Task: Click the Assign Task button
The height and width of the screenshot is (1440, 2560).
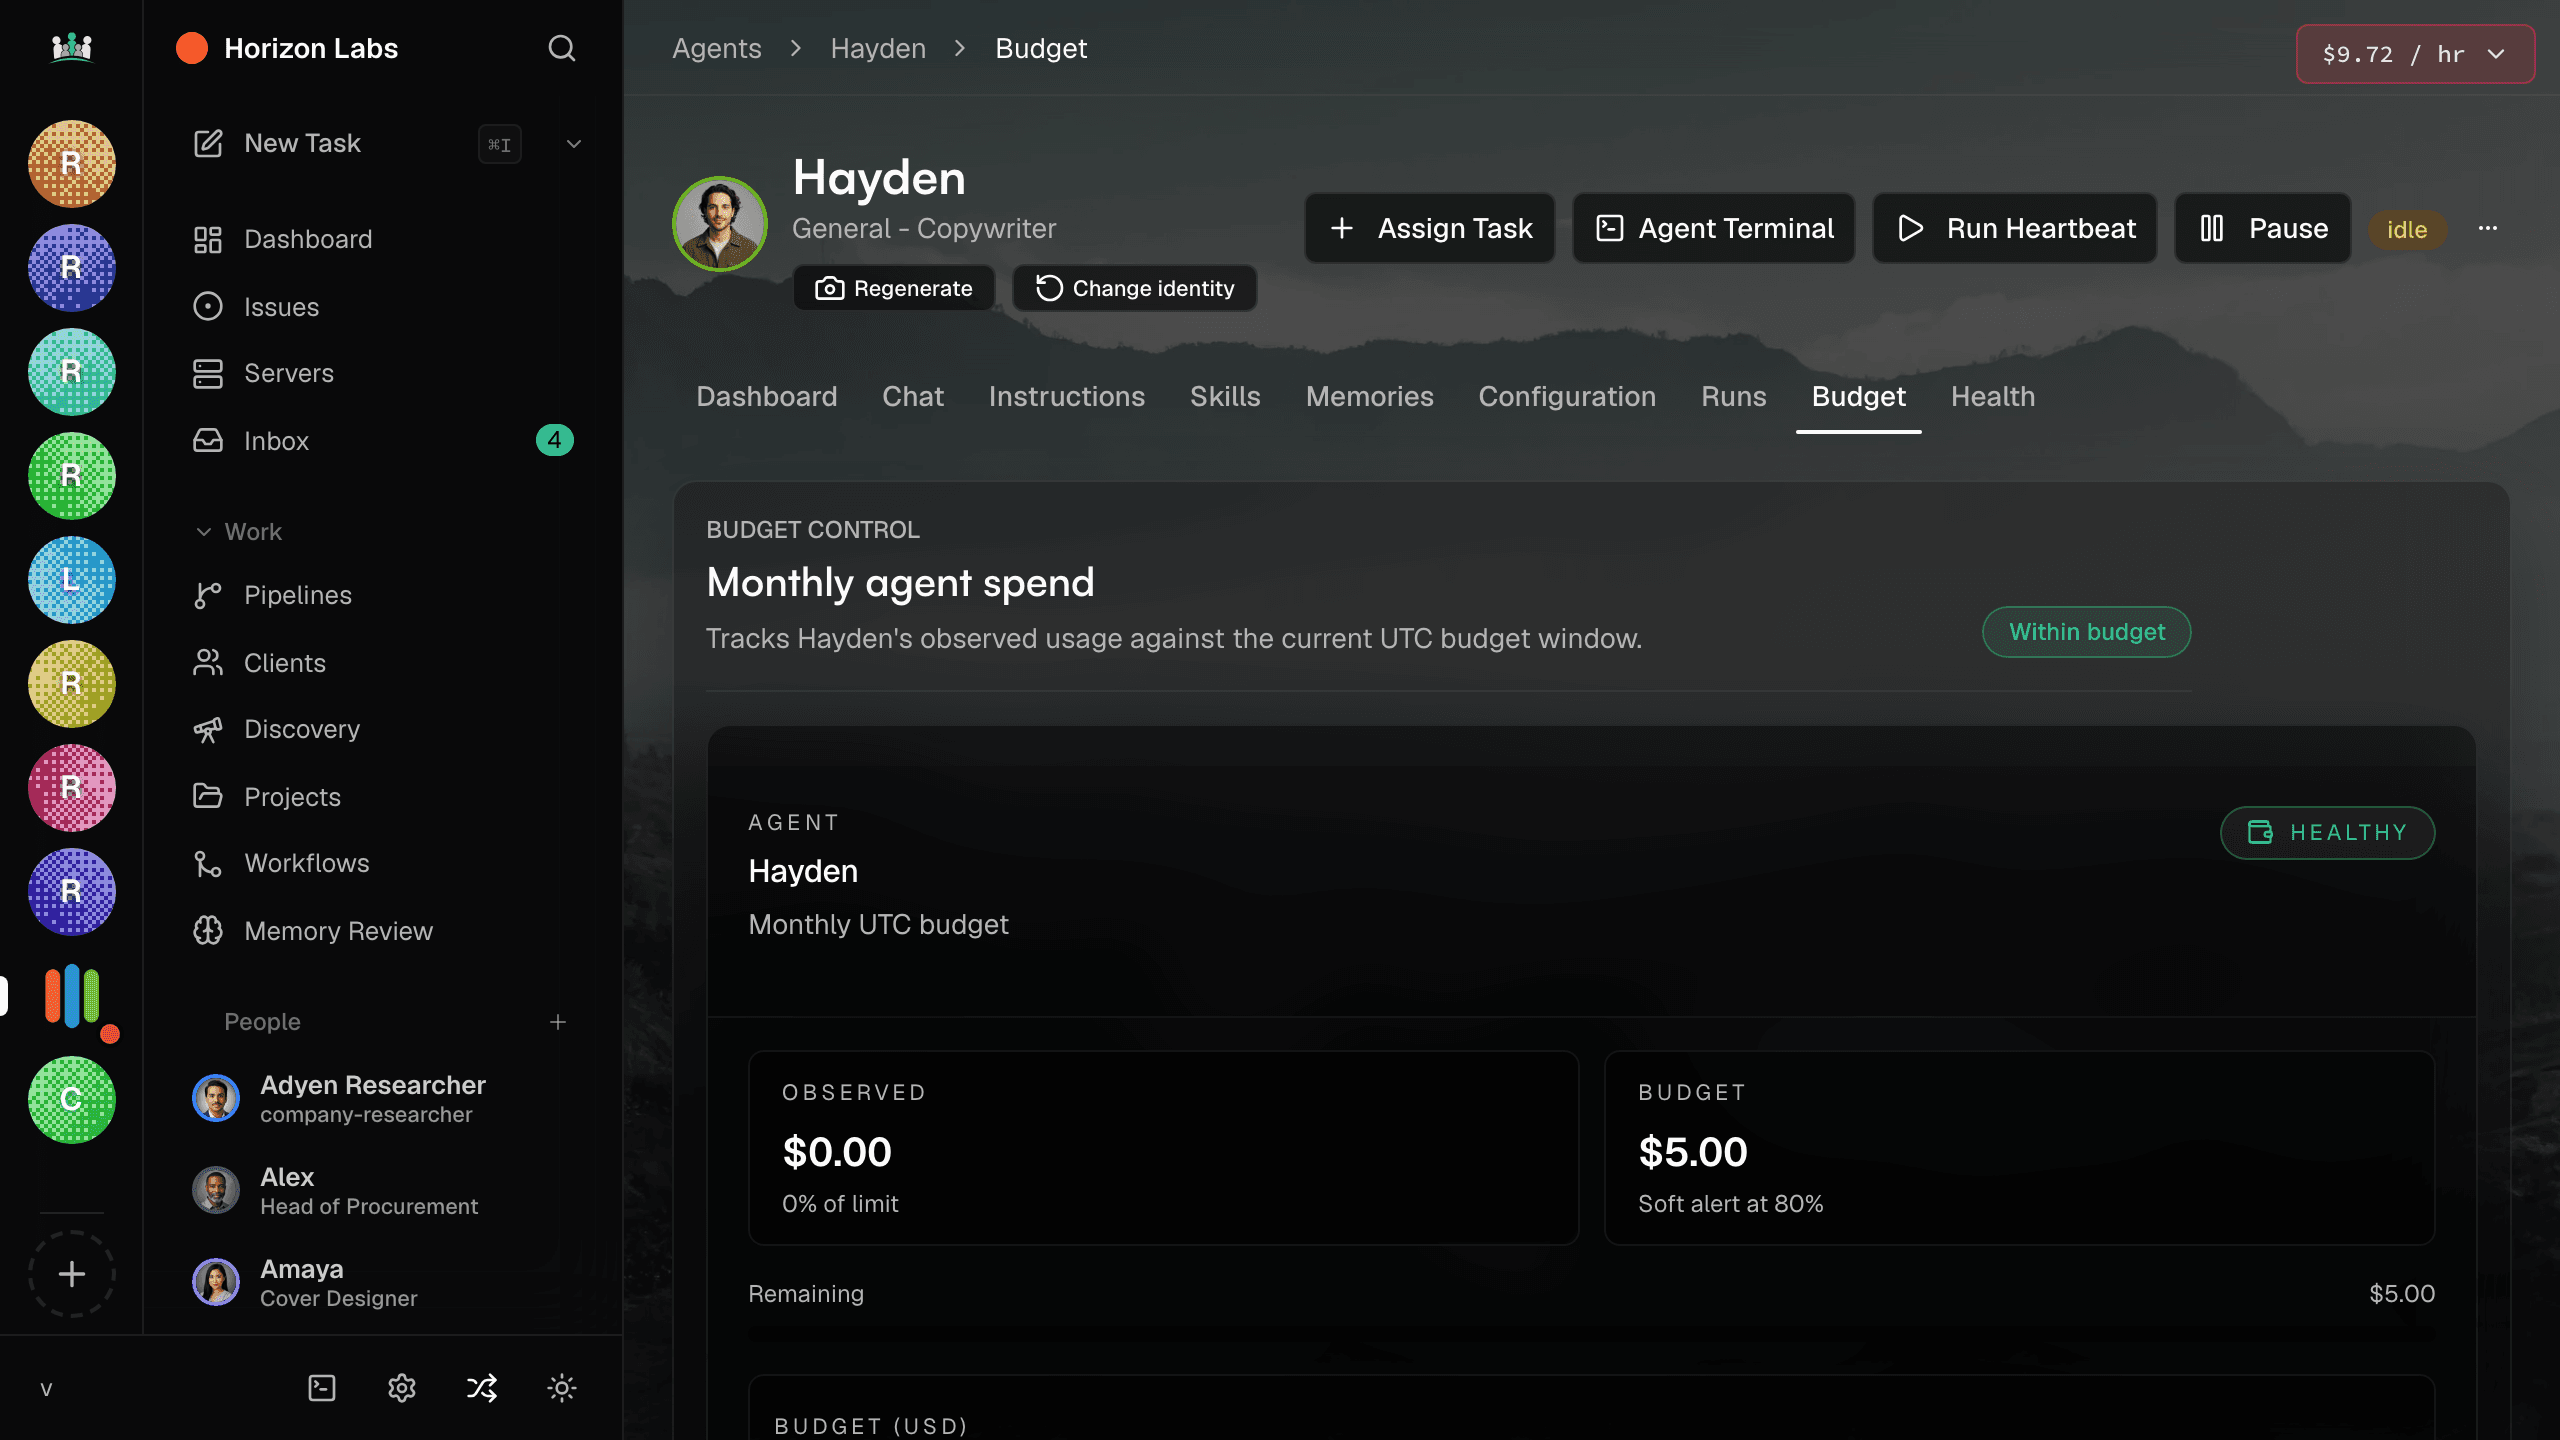Action: [x=1430, y=228]
